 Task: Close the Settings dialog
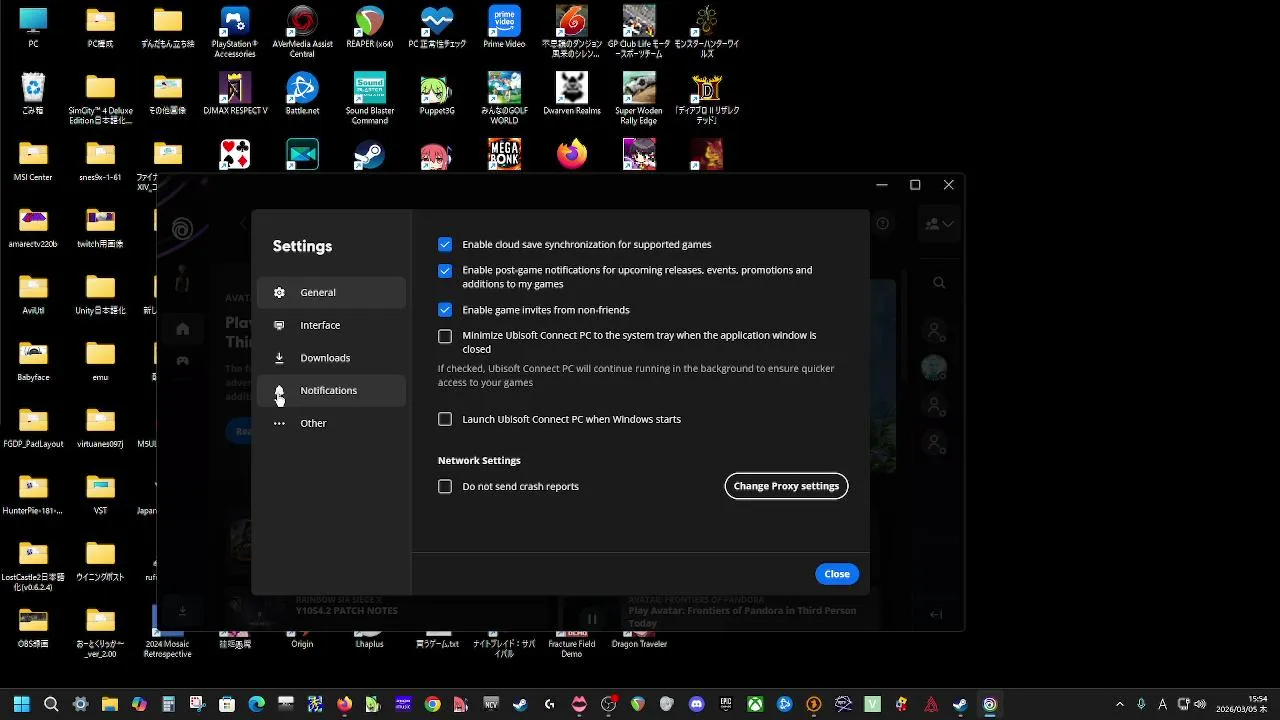(x=837, y=574)
